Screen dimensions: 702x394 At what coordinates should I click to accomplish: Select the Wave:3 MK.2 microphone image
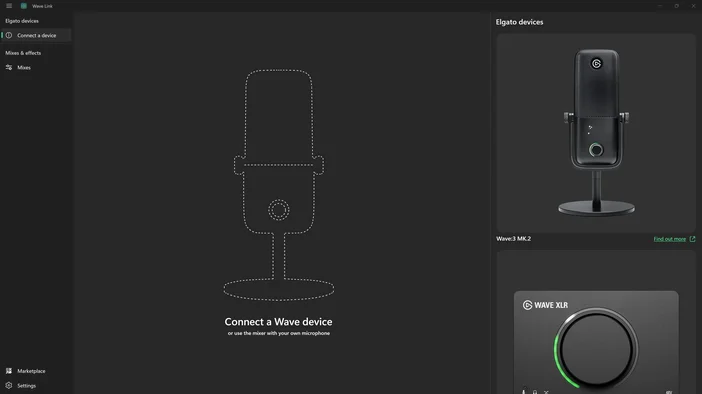coord(596,133)
